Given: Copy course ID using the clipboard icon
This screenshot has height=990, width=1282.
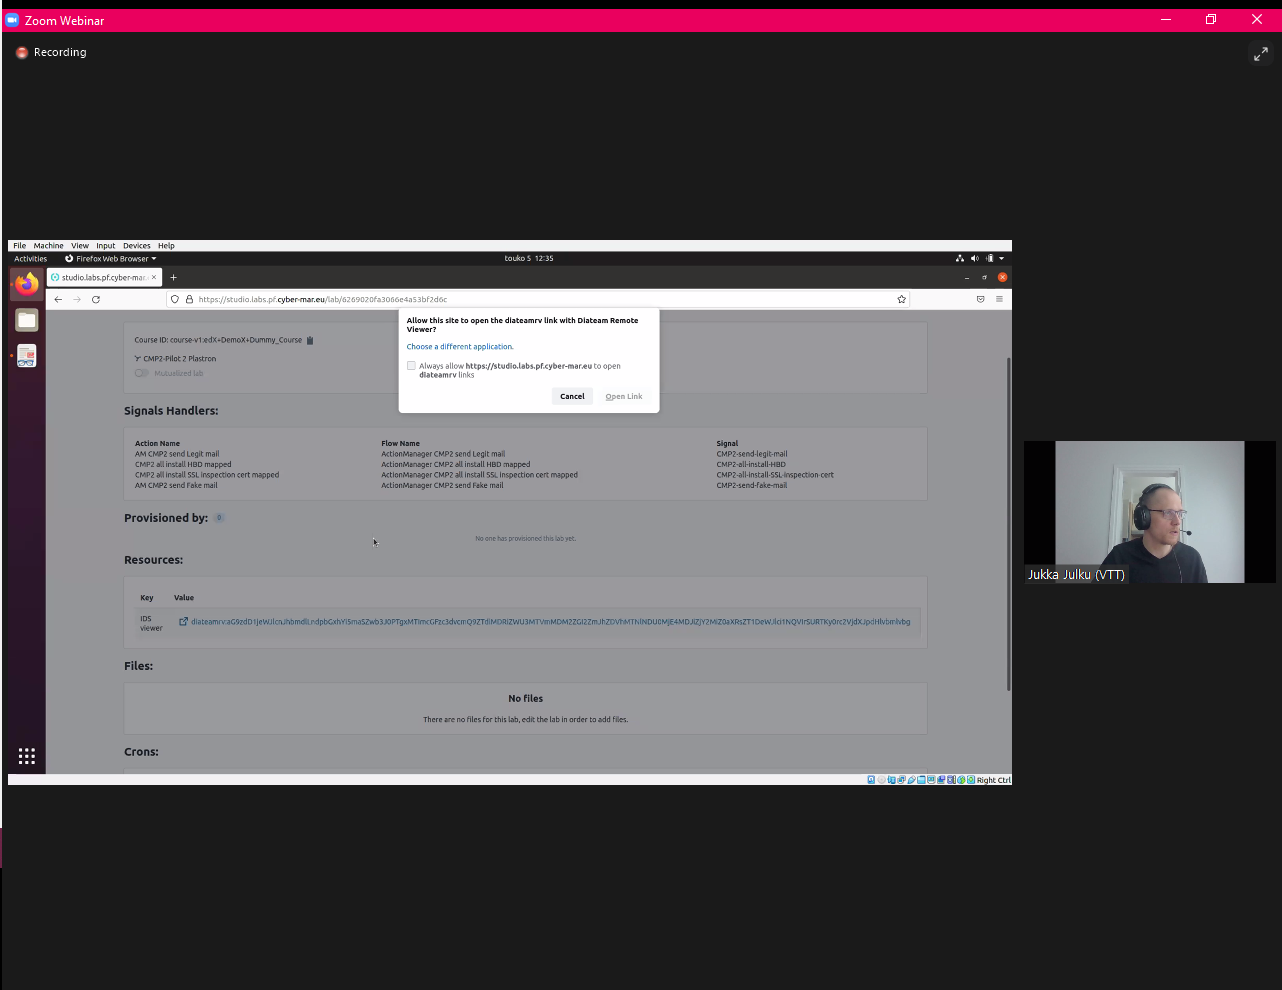Looking at the screenshot, I should (x=310, y=340).
